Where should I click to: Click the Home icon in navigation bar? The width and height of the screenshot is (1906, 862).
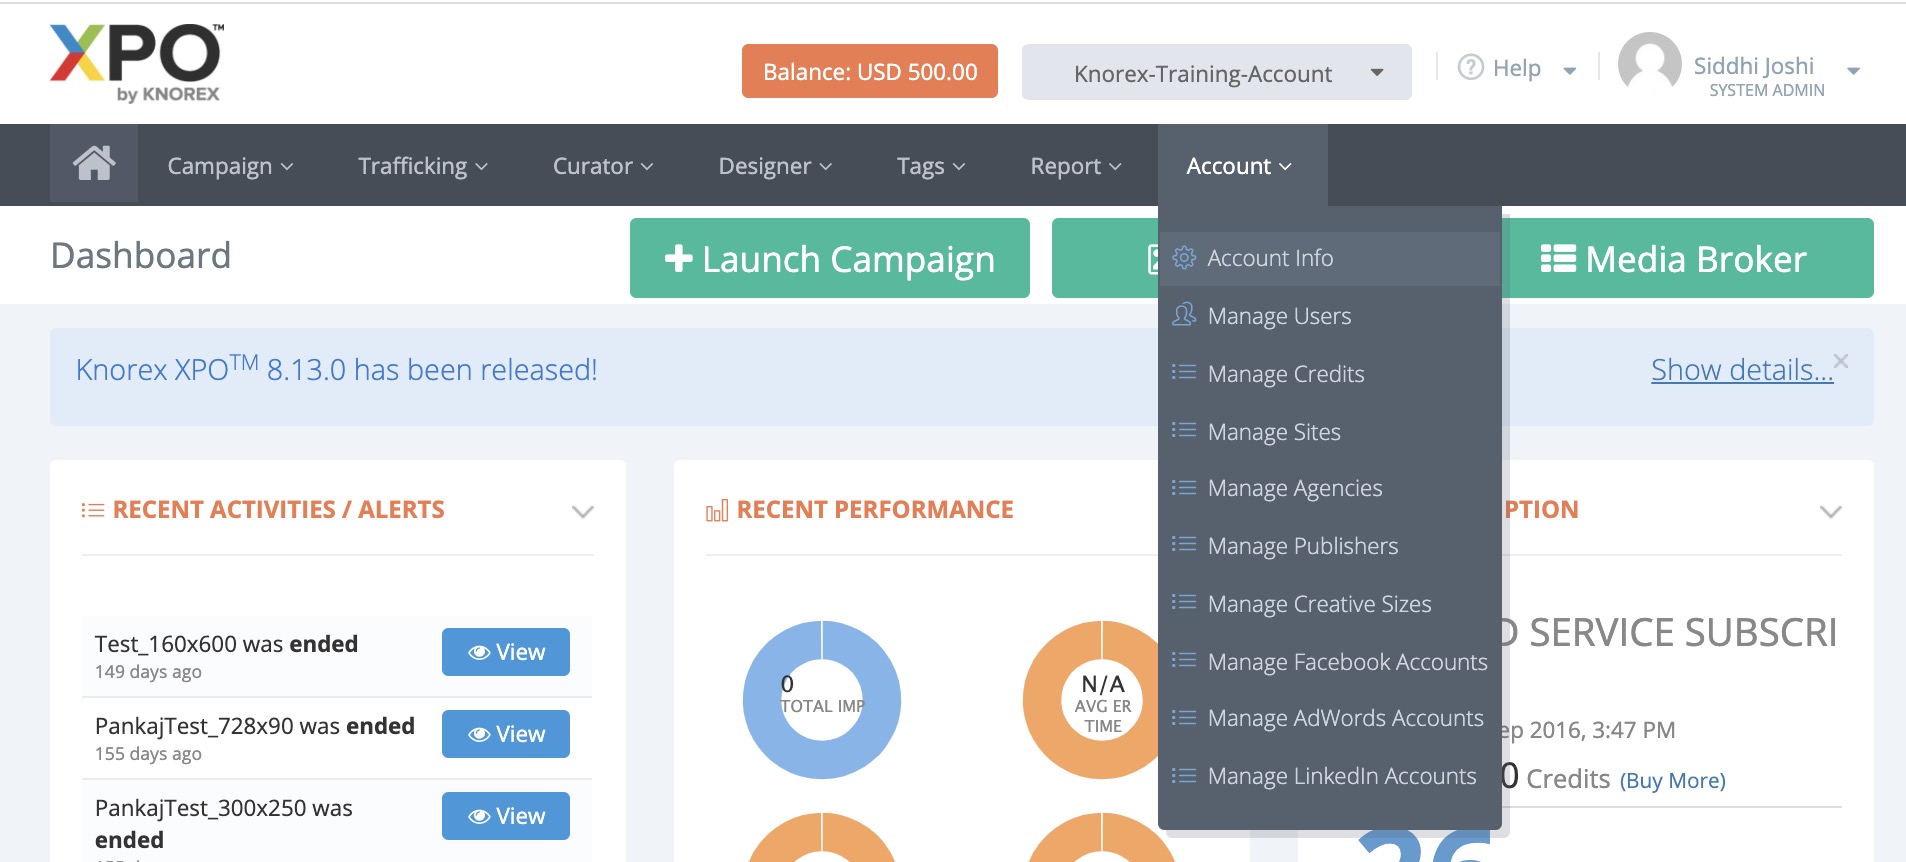tap(94, 164)
